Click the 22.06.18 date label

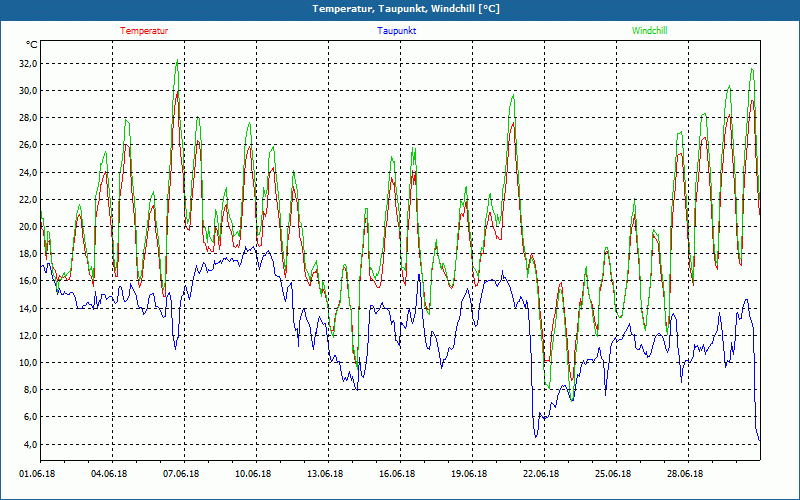point(541,474)
